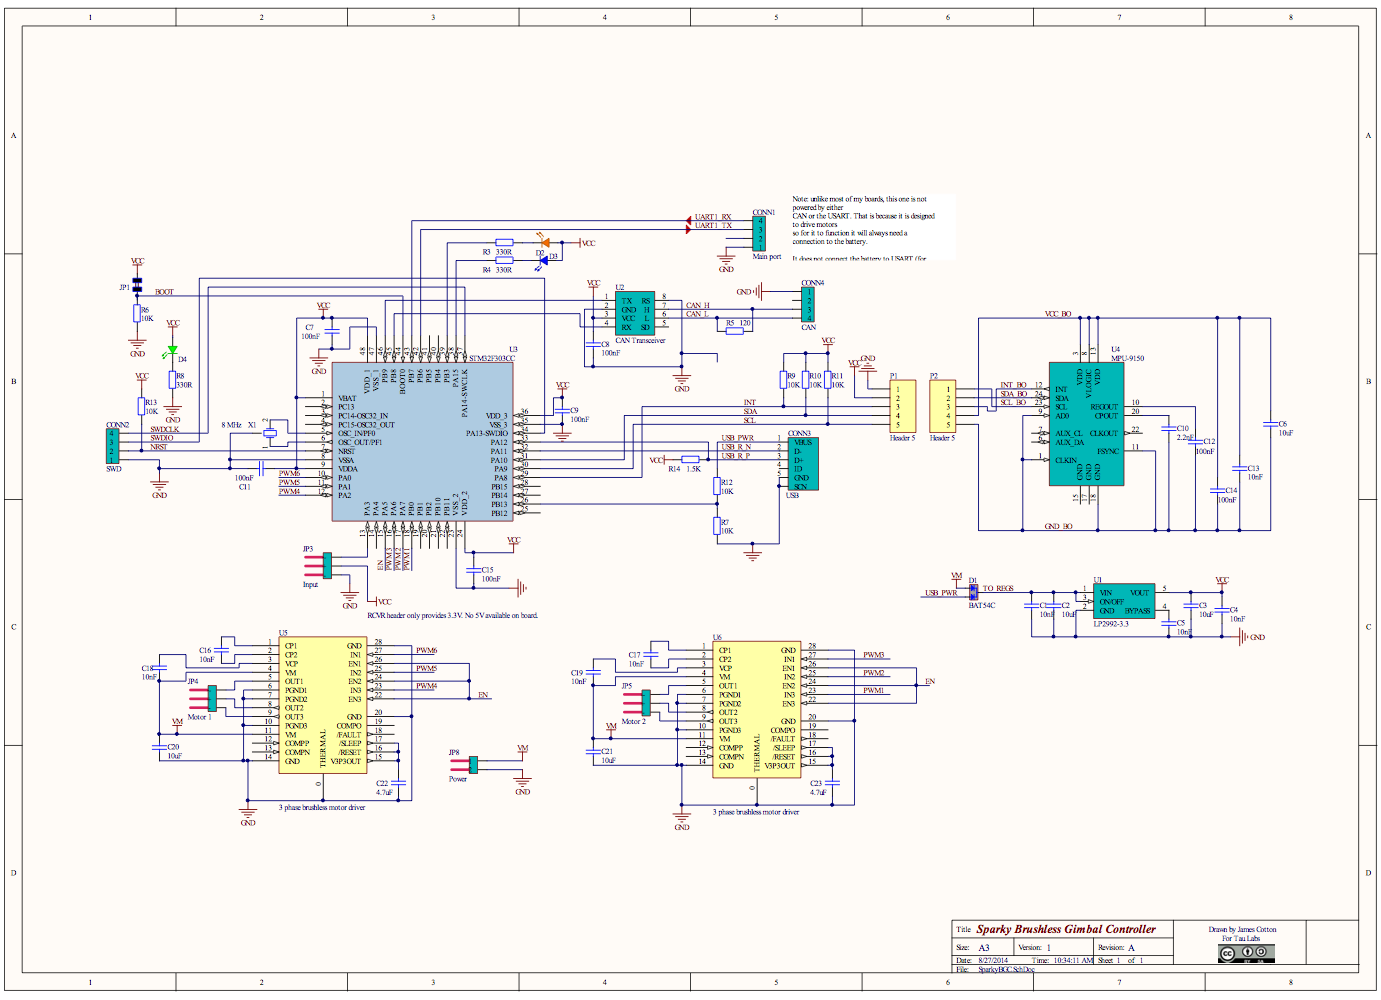The height and width of the screenshot is (1000, 1381).
Task: Select capacitor C6 10uF
Action: pyautogui.click(x=1270, y=425)
